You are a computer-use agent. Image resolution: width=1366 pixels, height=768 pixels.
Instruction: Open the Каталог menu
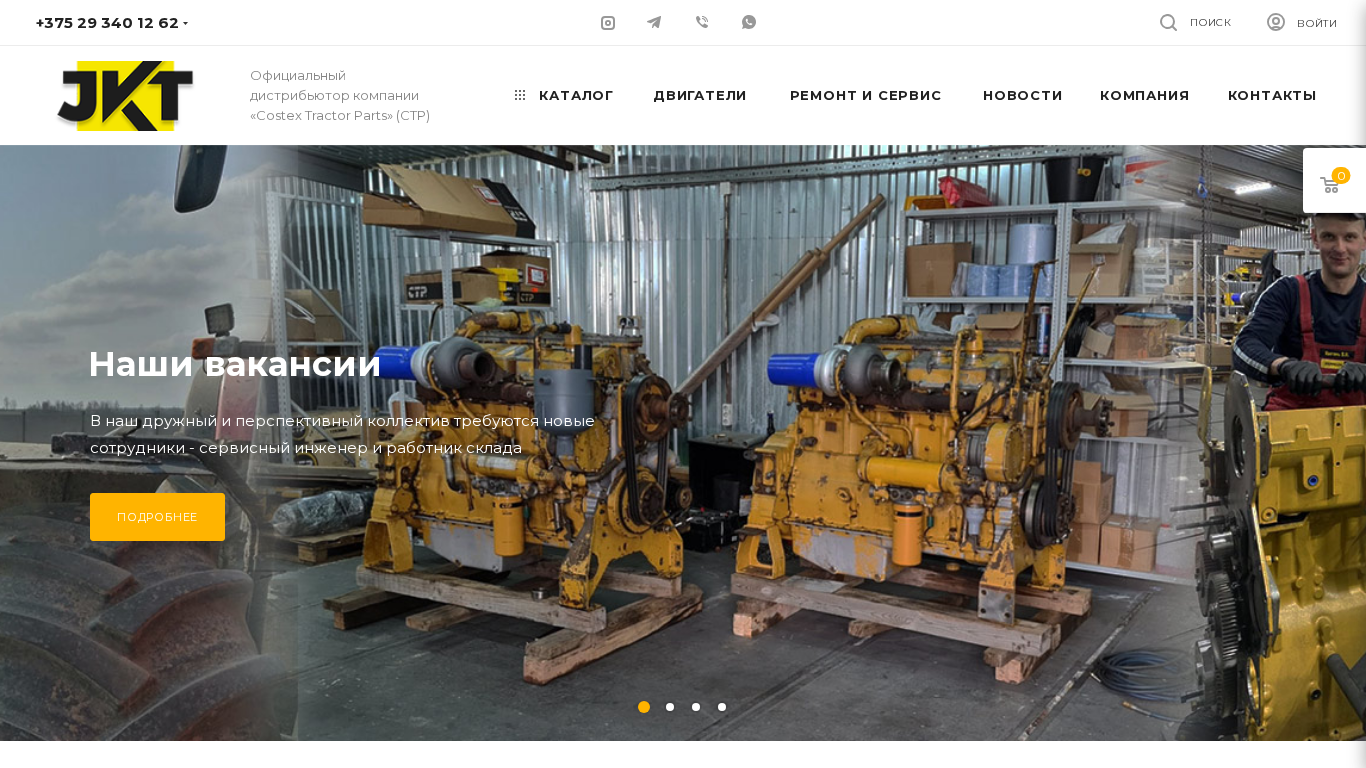(576, 96)
